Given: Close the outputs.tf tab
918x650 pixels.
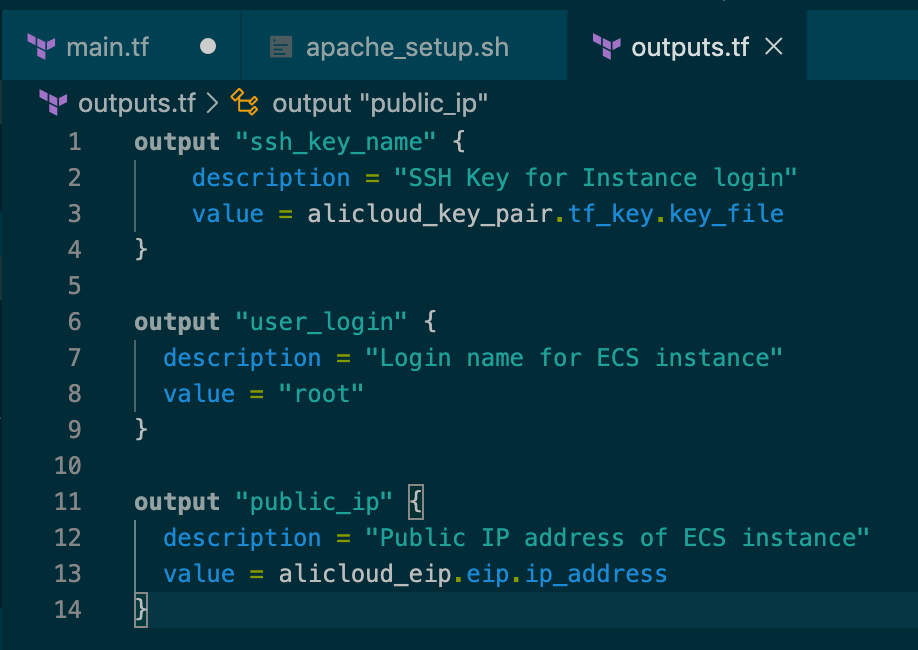Looking at the screenshot, I should 773,47.
